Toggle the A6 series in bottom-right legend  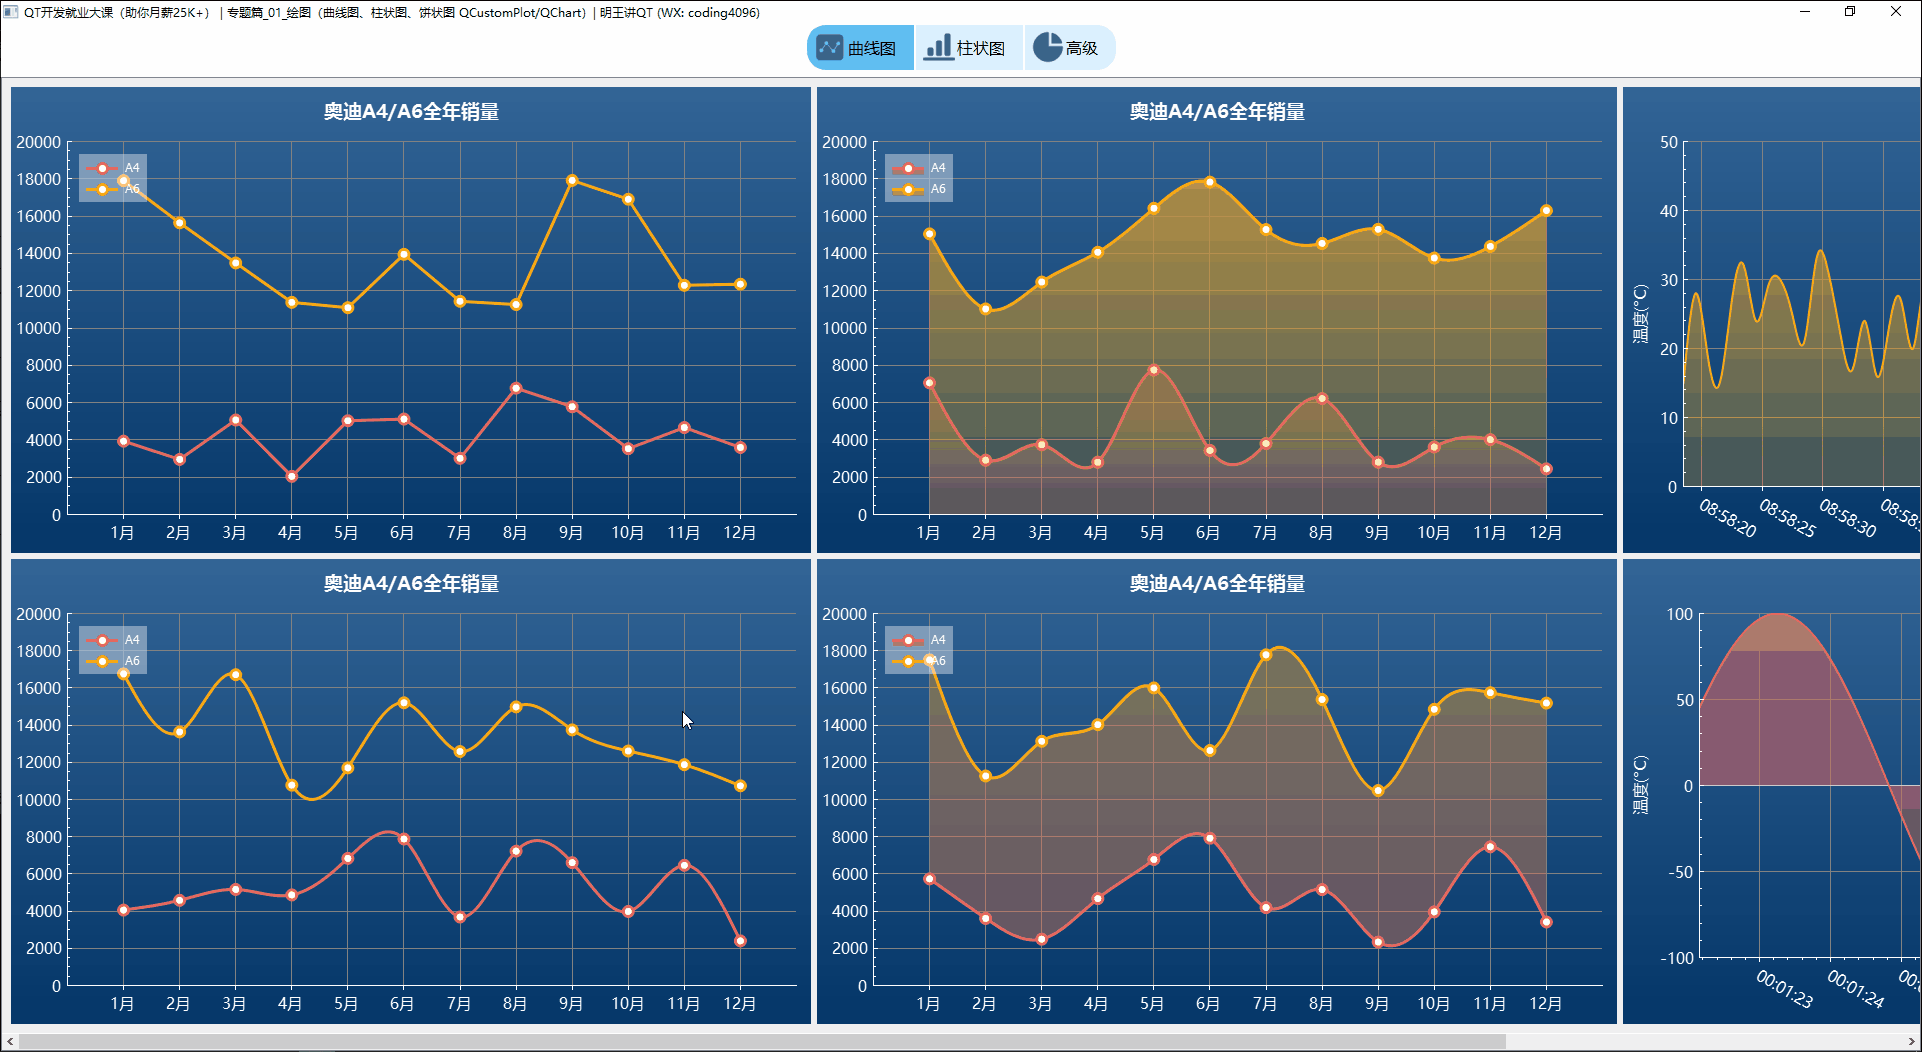coord(908,661)
